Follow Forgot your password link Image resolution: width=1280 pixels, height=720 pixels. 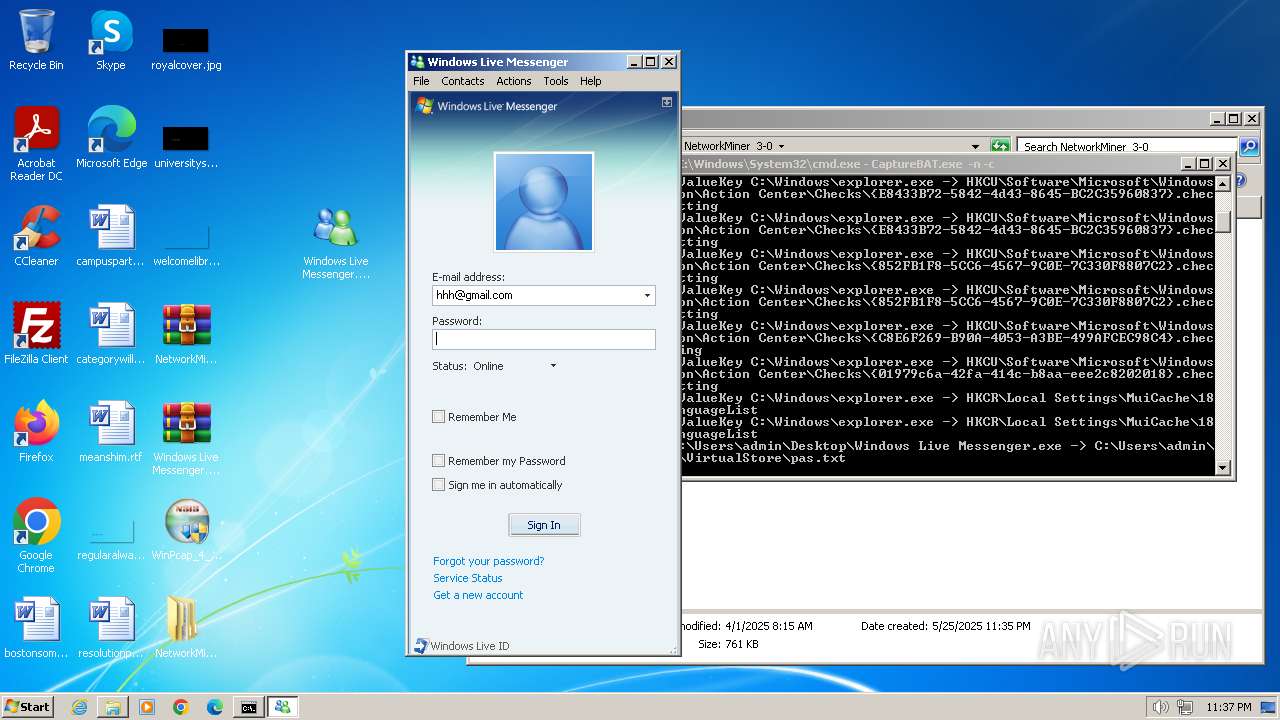pyautogui.click(x=489, y=561)
